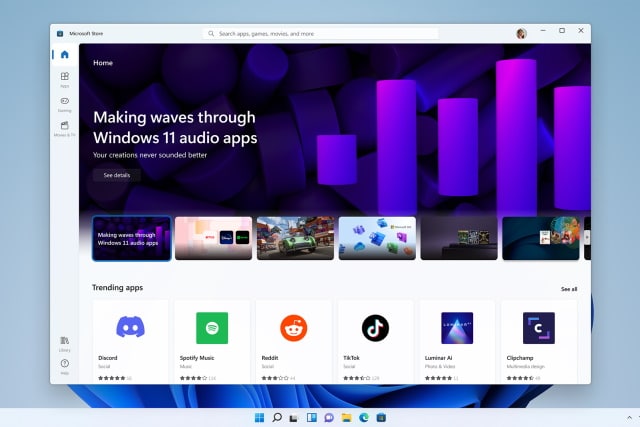Choose the Luminar AI app tile
This screenshot has height=427, width=640.
tap(457, 340)
